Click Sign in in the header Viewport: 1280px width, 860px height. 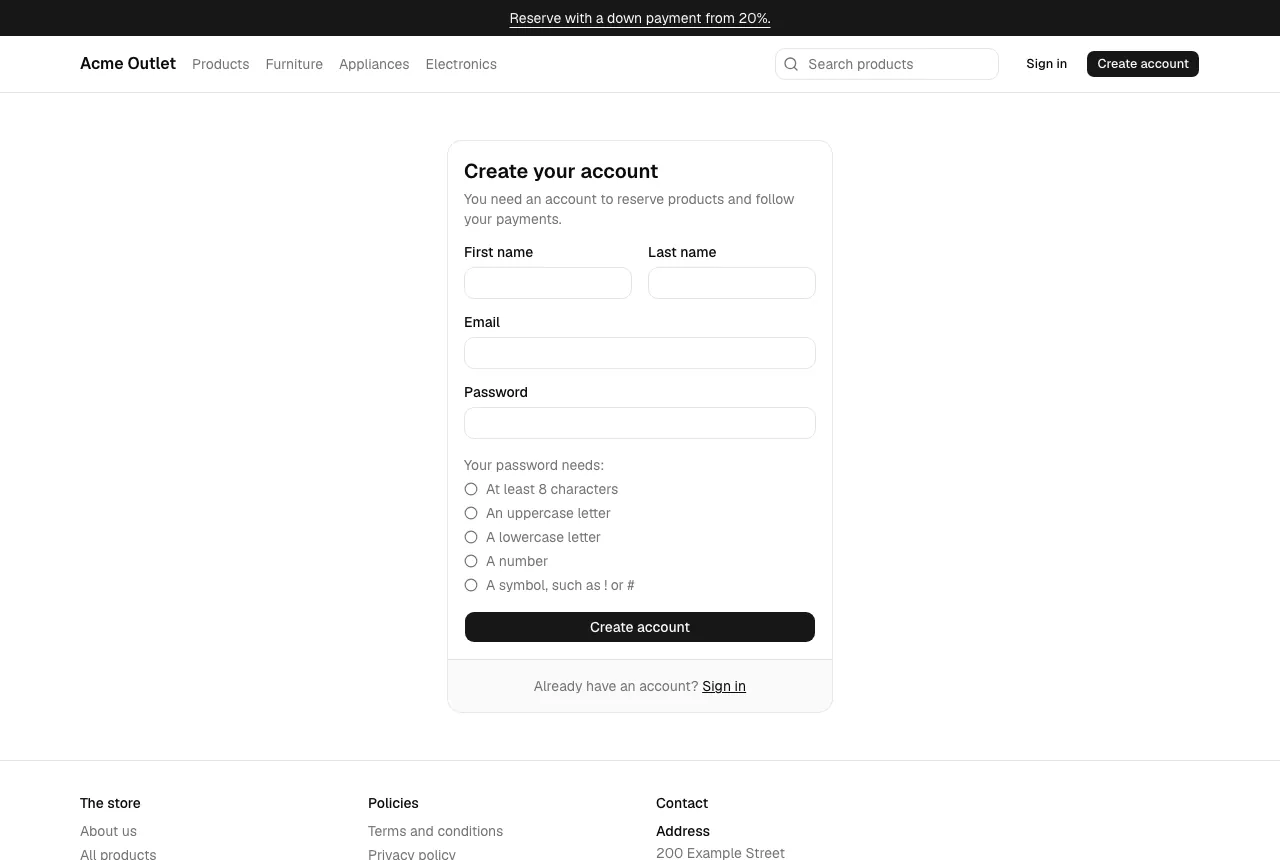click(1046, 64)
